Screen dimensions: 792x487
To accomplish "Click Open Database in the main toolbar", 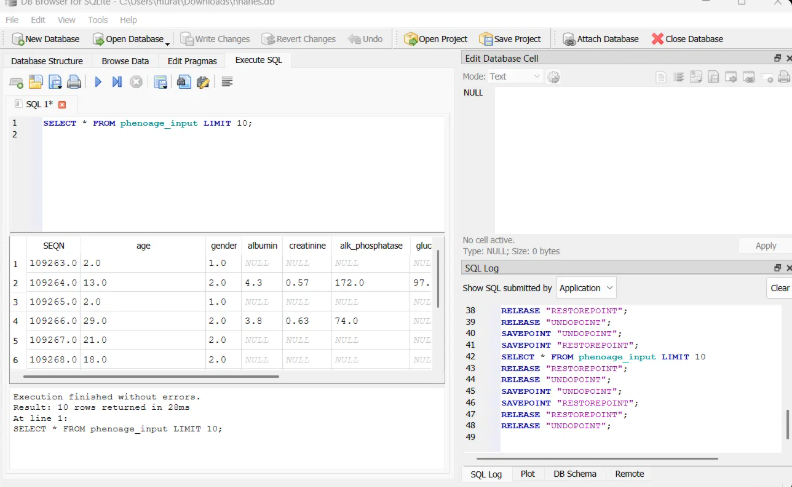I will tap(128, 39).
